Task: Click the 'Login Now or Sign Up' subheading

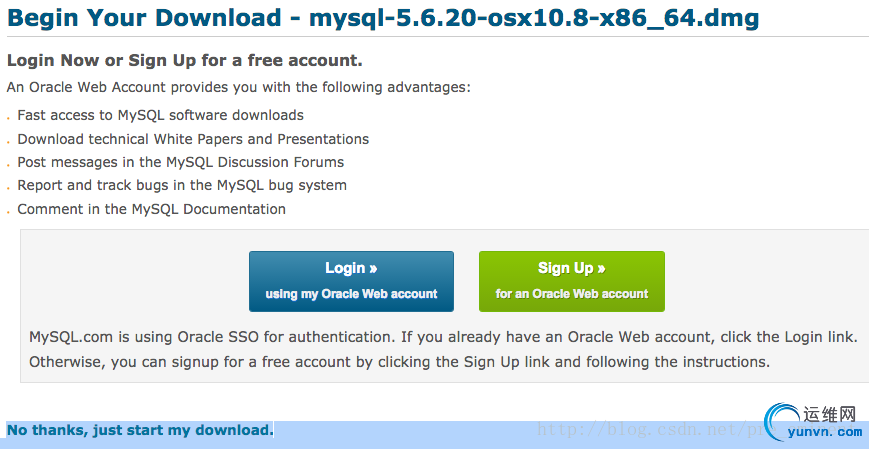Action: [185, 61]
